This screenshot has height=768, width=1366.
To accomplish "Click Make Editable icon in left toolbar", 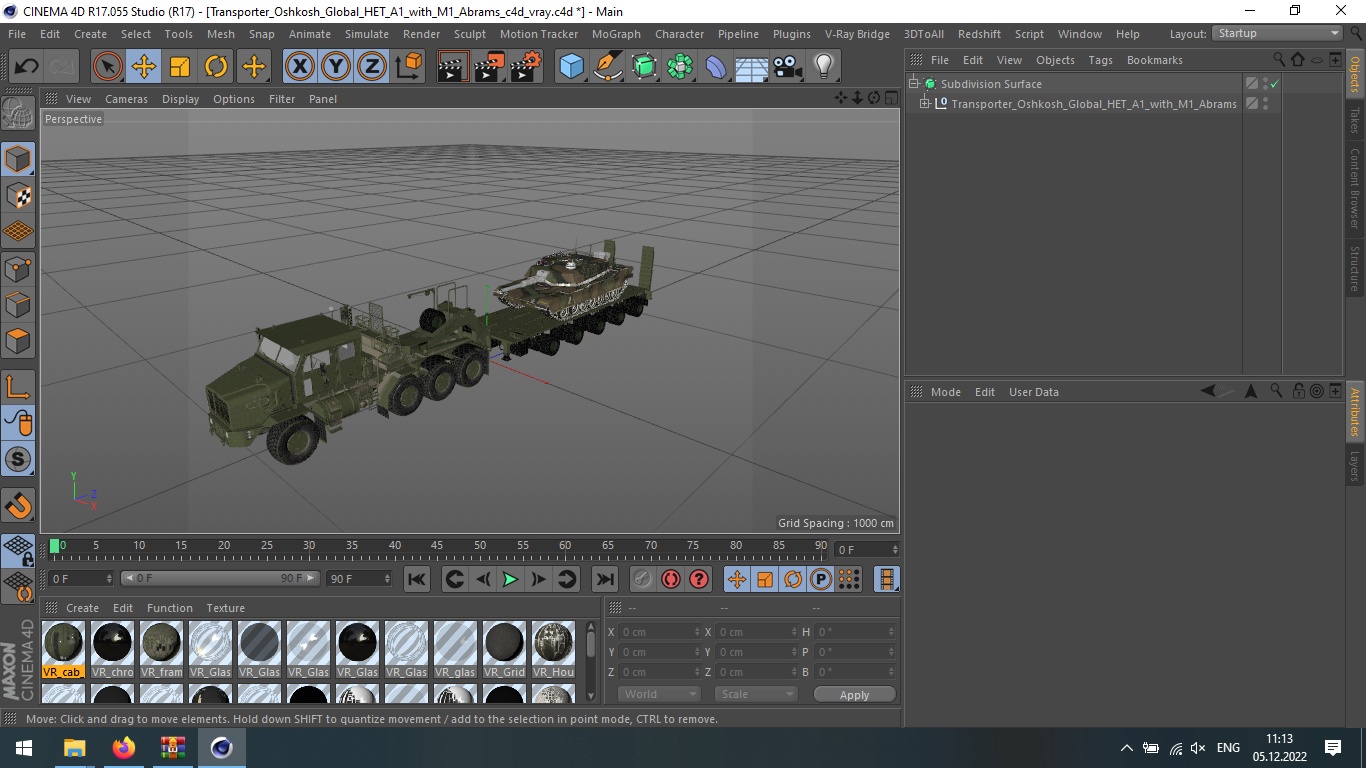I will [x=18, y=114].
